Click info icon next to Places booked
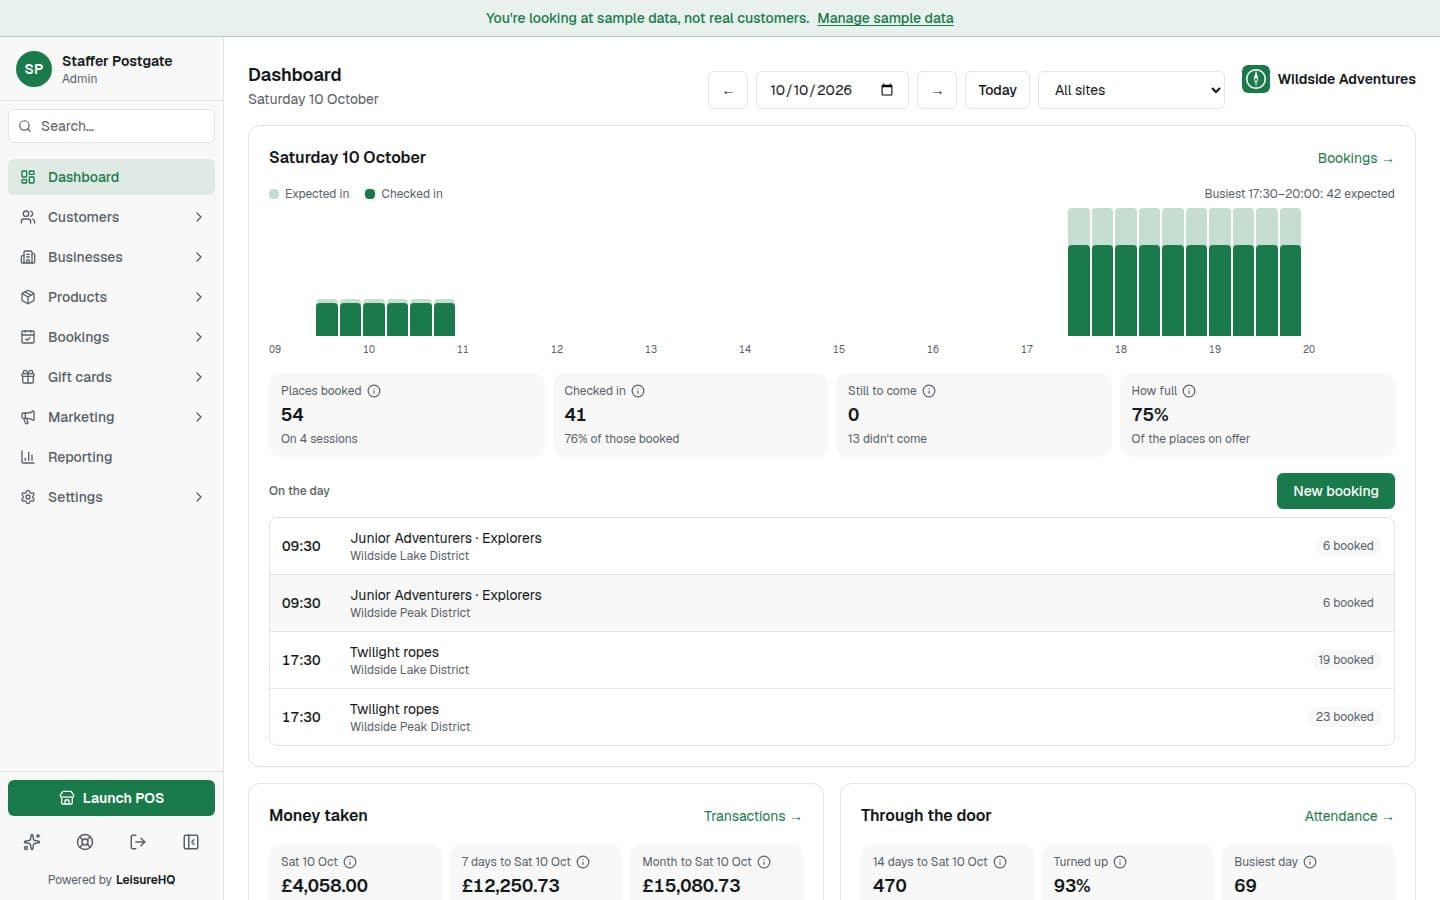This screenshot has width=1440, height=900. [x=374, y=391]
